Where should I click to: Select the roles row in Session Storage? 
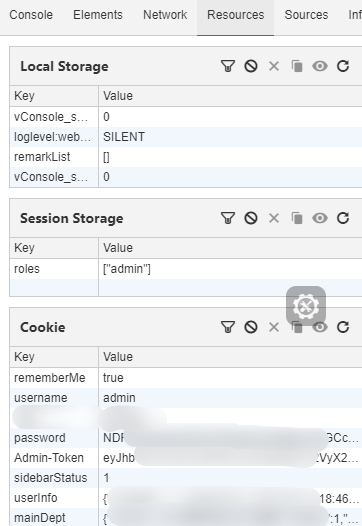186,269
